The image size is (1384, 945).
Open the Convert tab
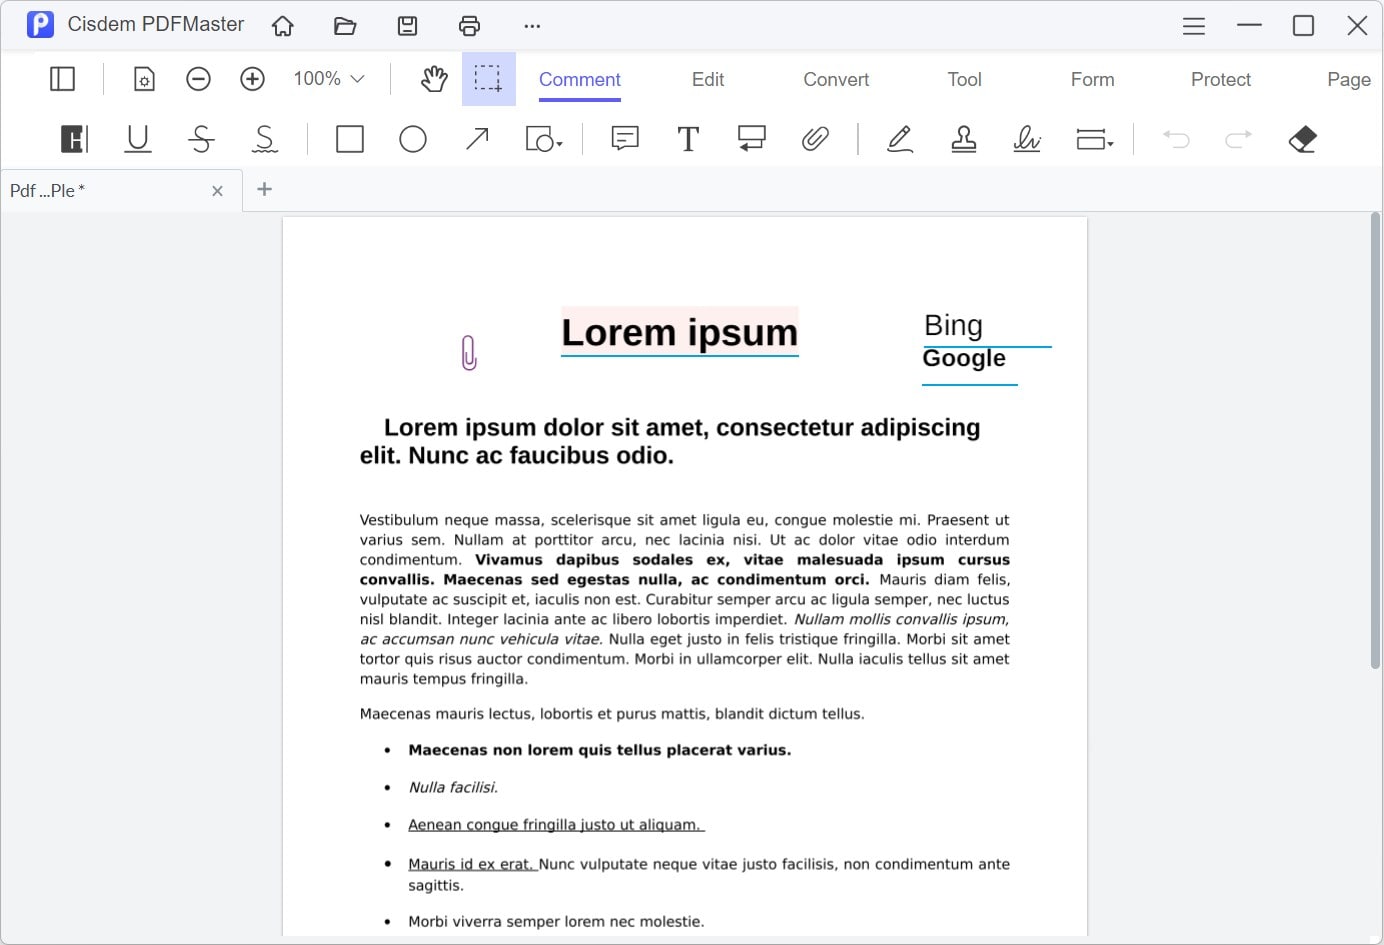(x=836, y=79)
